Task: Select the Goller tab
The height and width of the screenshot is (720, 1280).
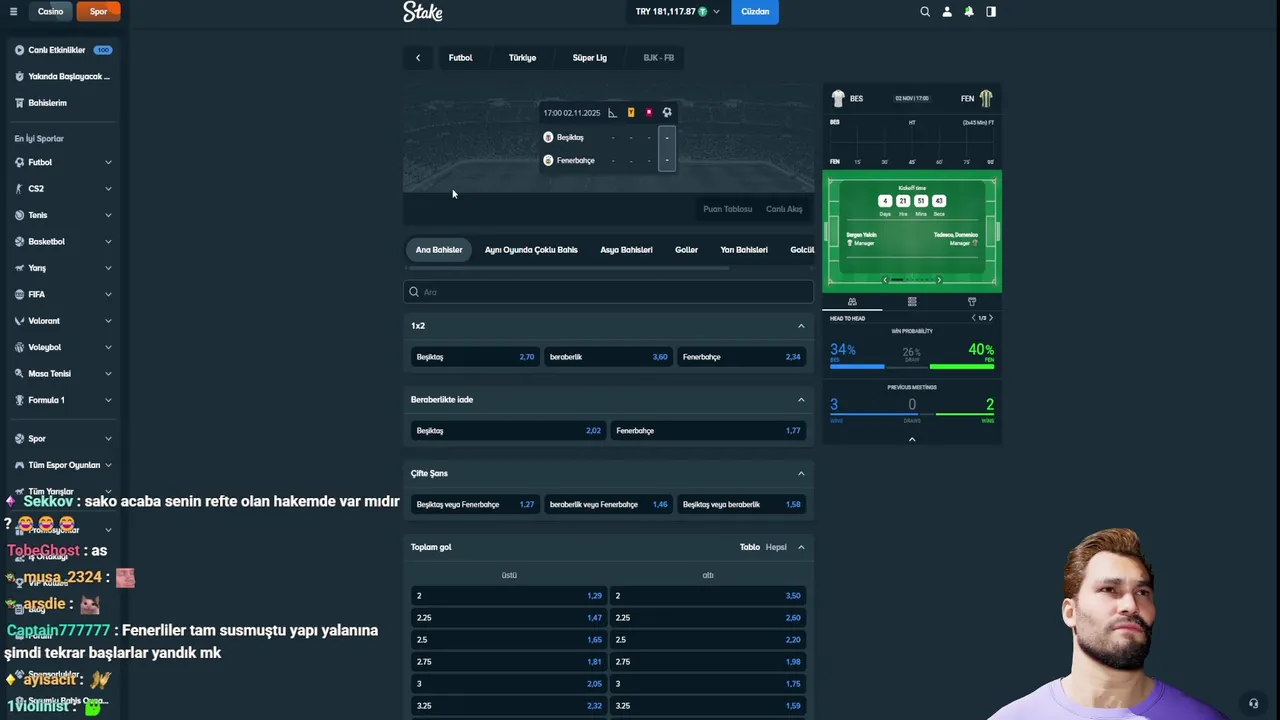Action: click(686, 250)
